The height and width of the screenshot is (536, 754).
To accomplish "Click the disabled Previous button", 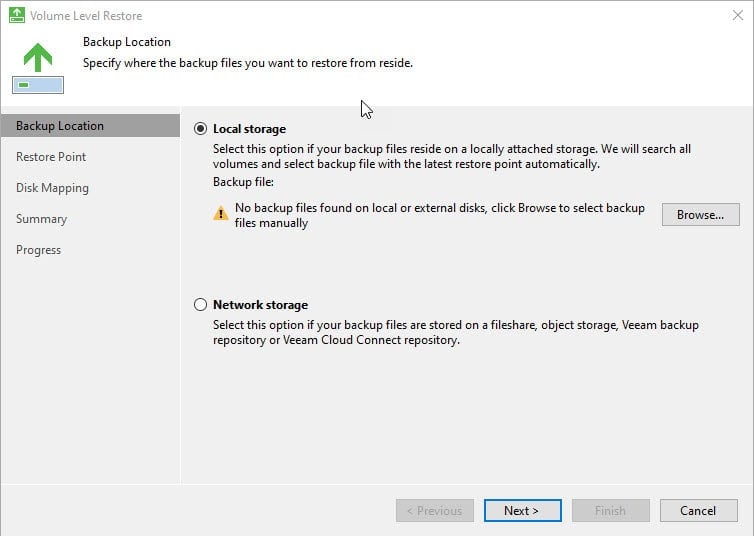I will (435, 511).
